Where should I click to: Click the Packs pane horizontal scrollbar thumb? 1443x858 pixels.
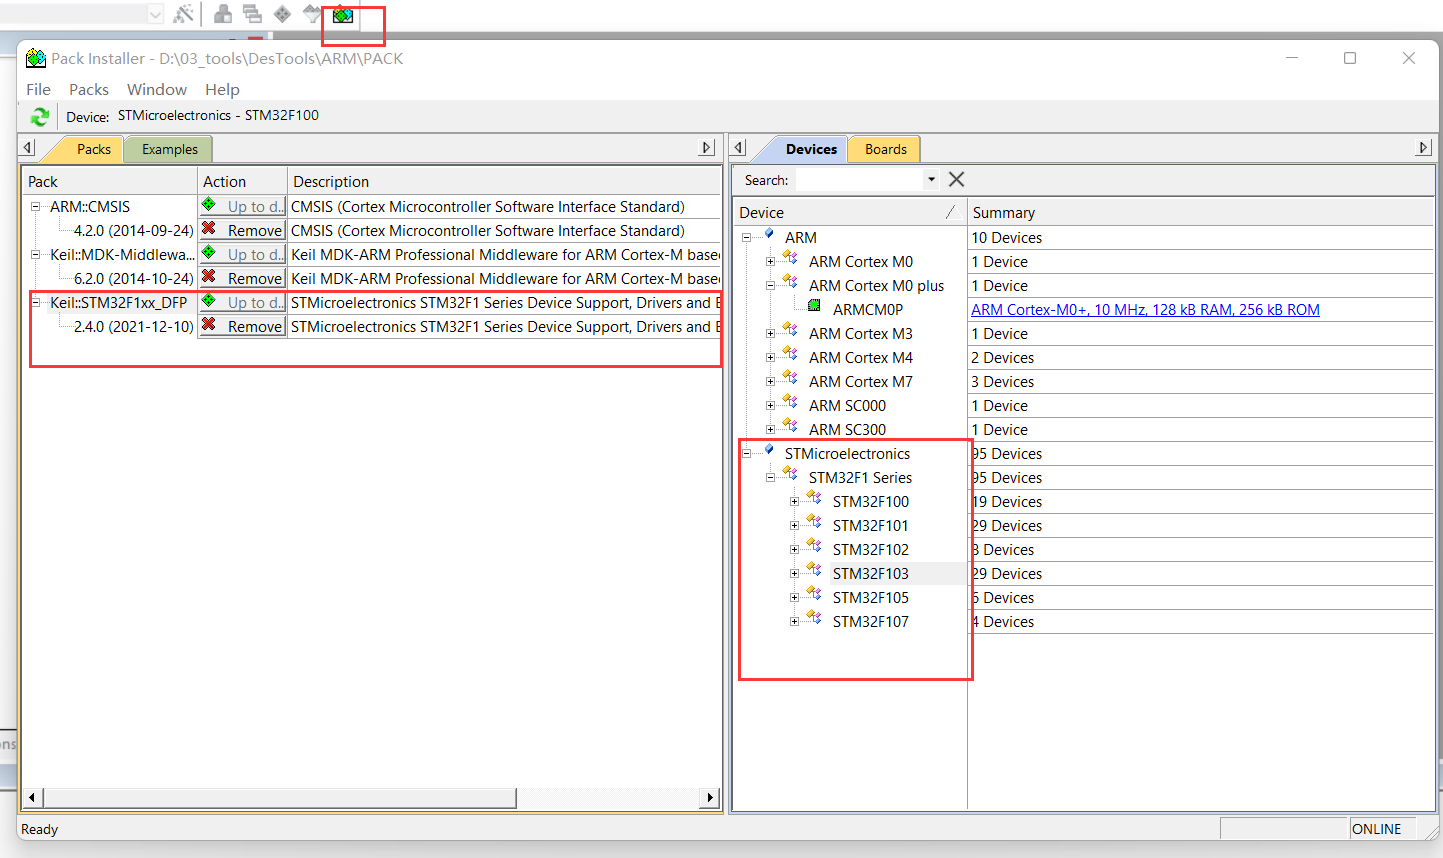(x=279, y=797)
